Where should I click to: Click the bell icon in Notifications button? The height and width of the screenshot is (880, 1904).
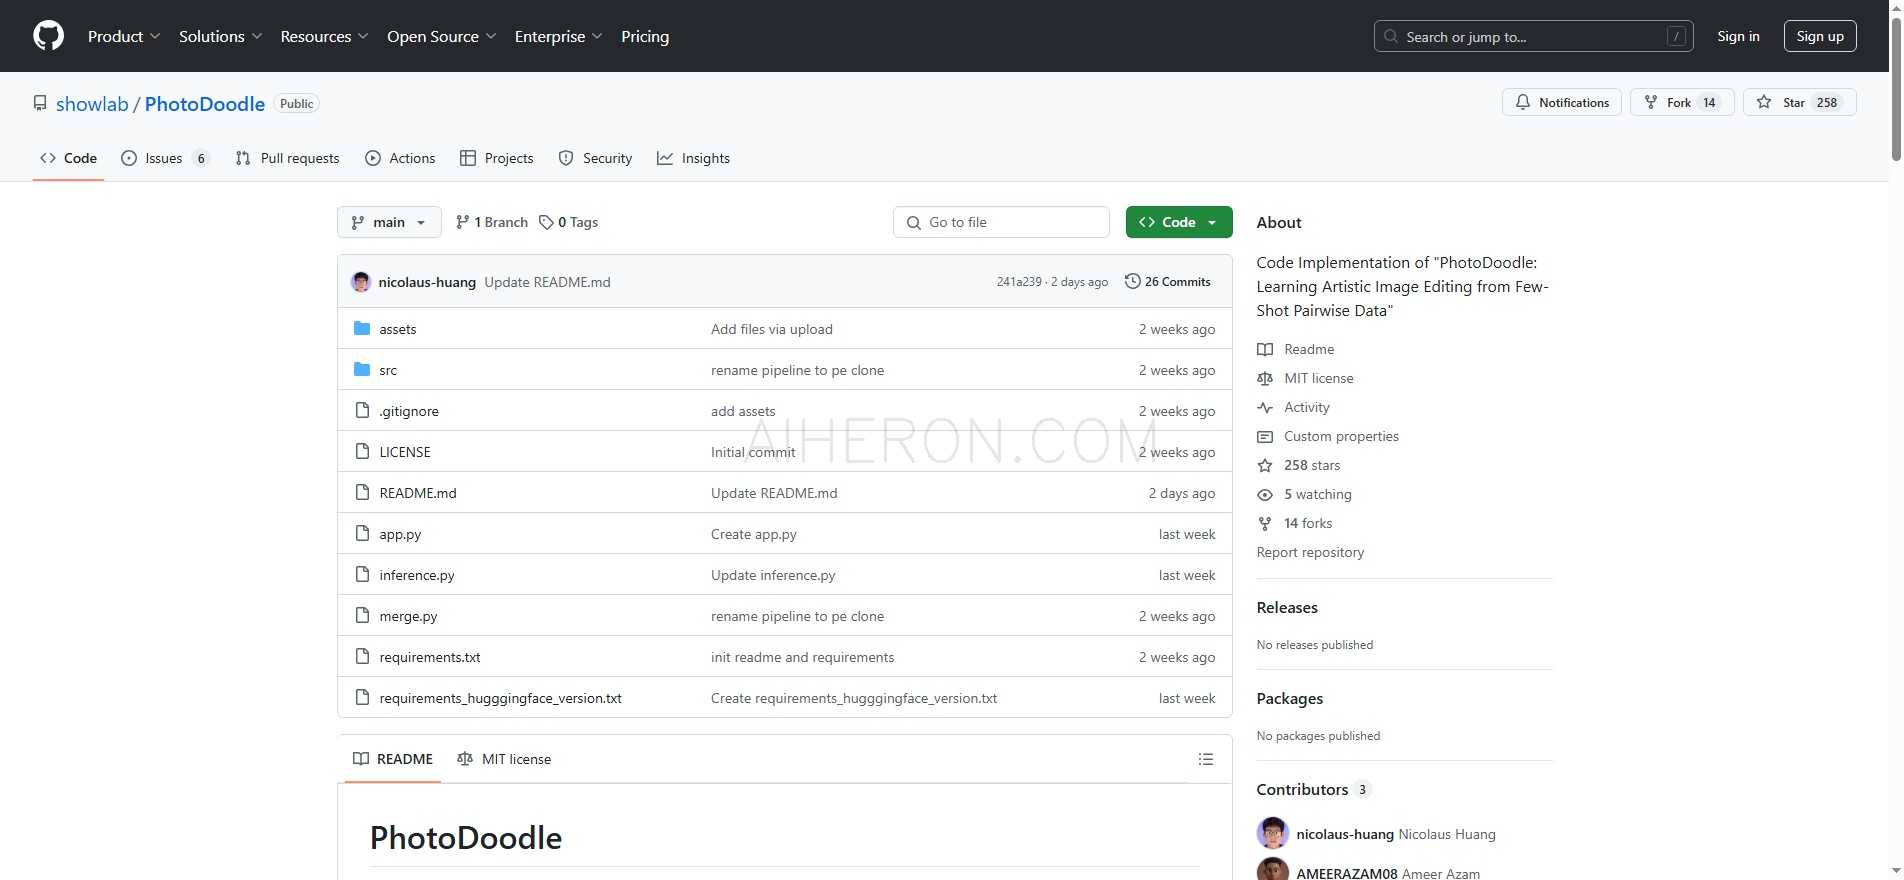[1523, 102]
